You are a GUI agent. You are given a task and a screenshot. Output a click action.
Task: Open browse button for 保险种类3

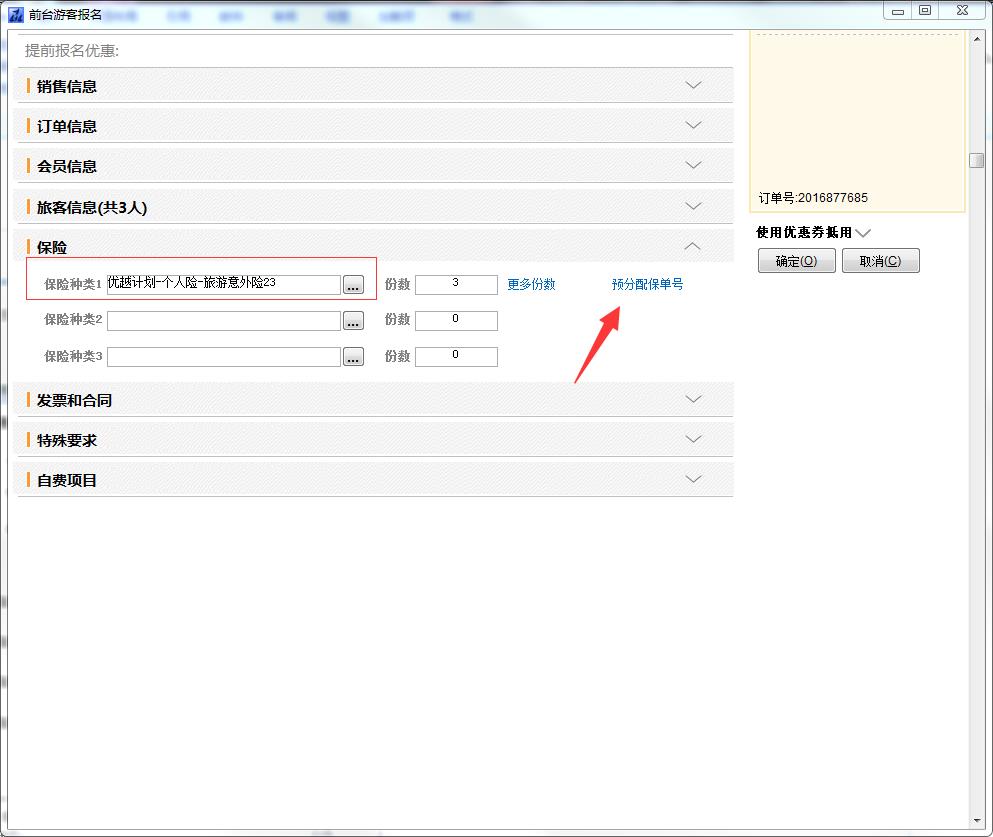pos(353,357)
